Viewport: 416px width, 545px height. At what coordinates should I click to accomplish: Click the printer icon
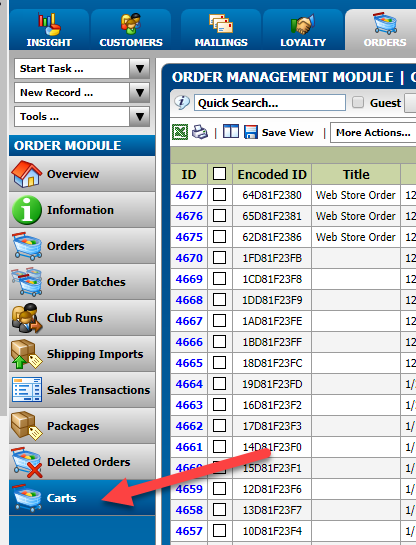200,132
